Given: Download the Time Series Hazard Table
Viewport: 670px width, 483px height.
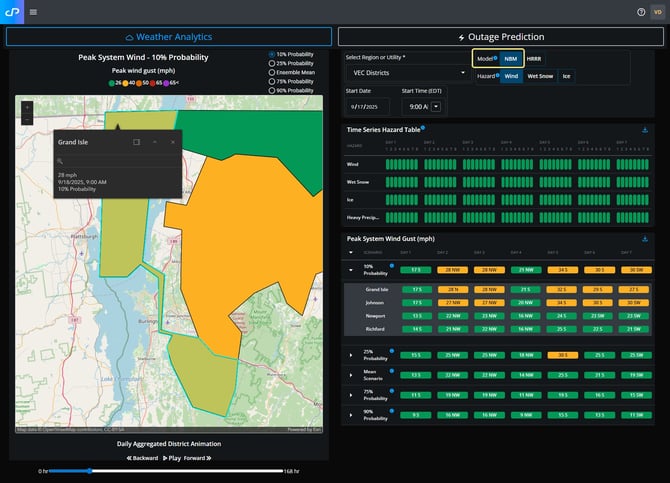Looking at the screenshot, I should pyautogui.click(x=645, y=130).
